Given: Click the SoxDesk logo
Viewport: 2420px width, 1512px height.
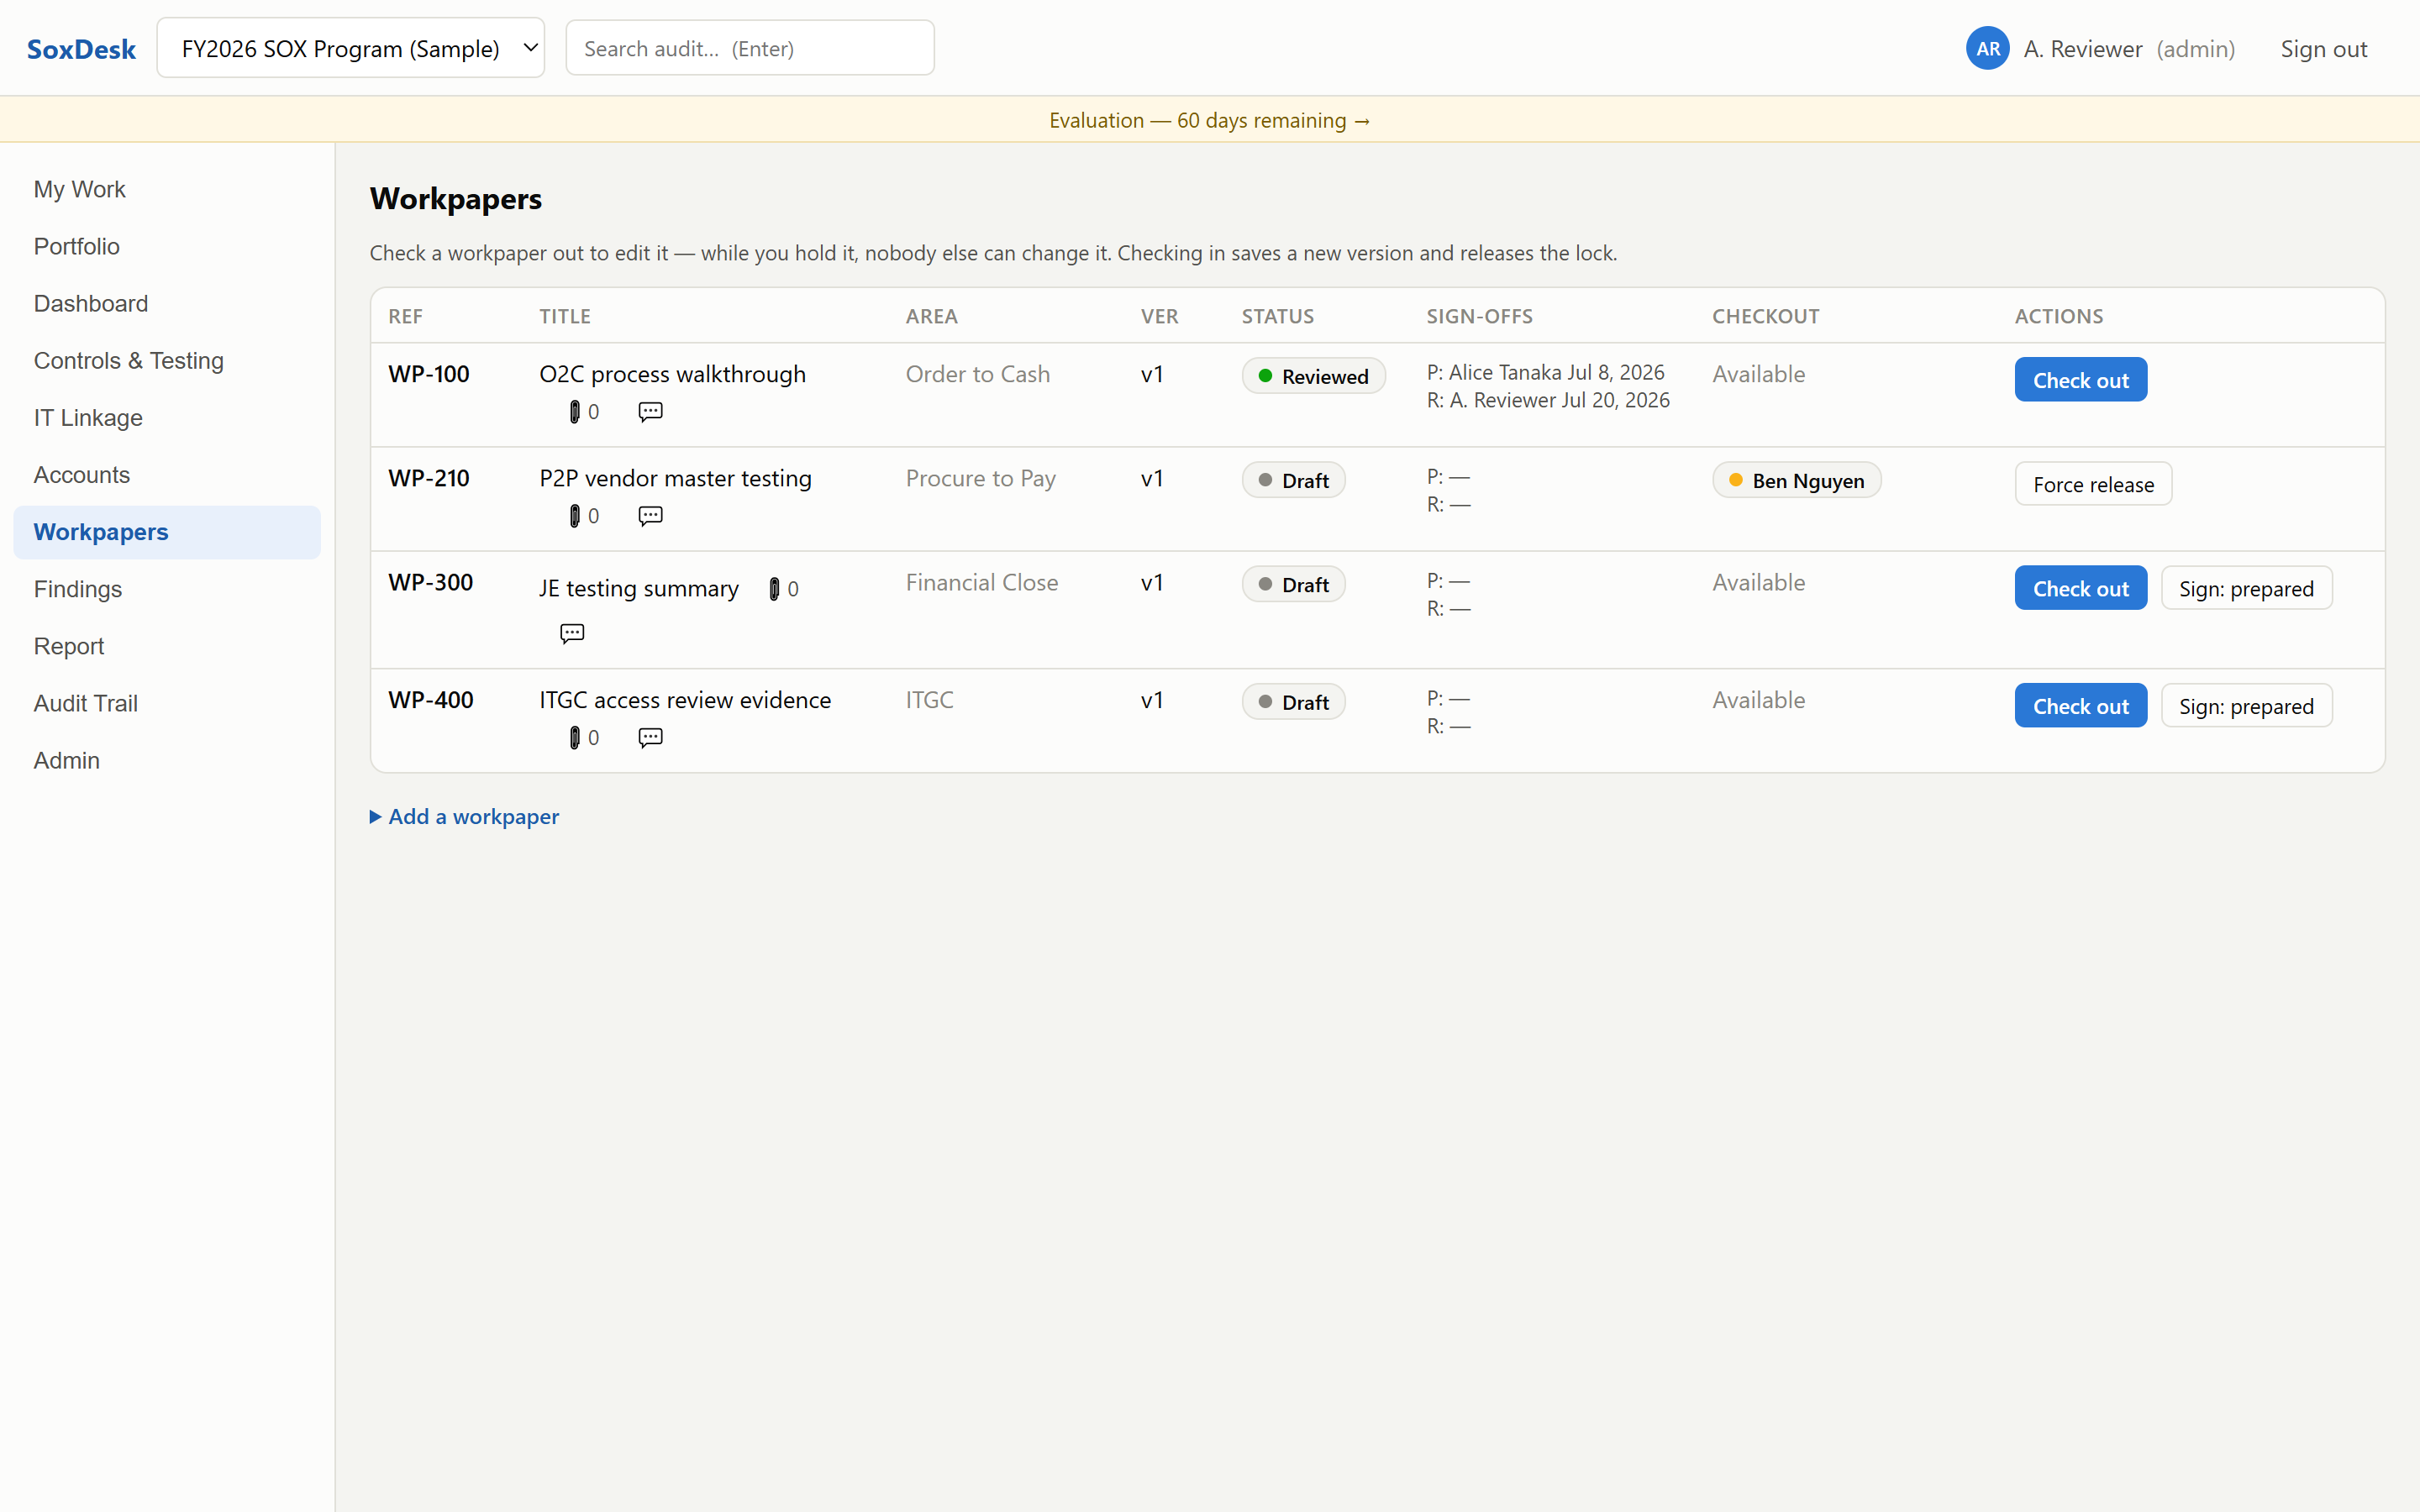Looking at the screenshot, I should pos(81,49).
